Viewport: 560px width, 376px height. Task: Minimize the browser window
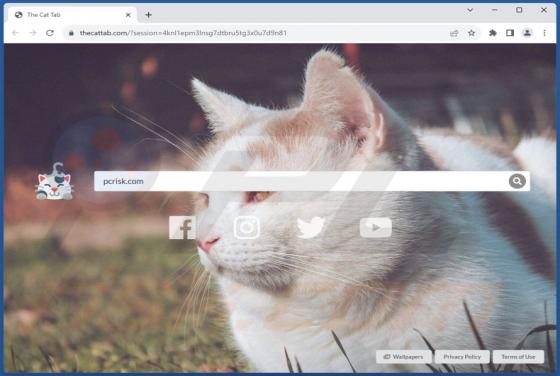click(x=495, y=10)
